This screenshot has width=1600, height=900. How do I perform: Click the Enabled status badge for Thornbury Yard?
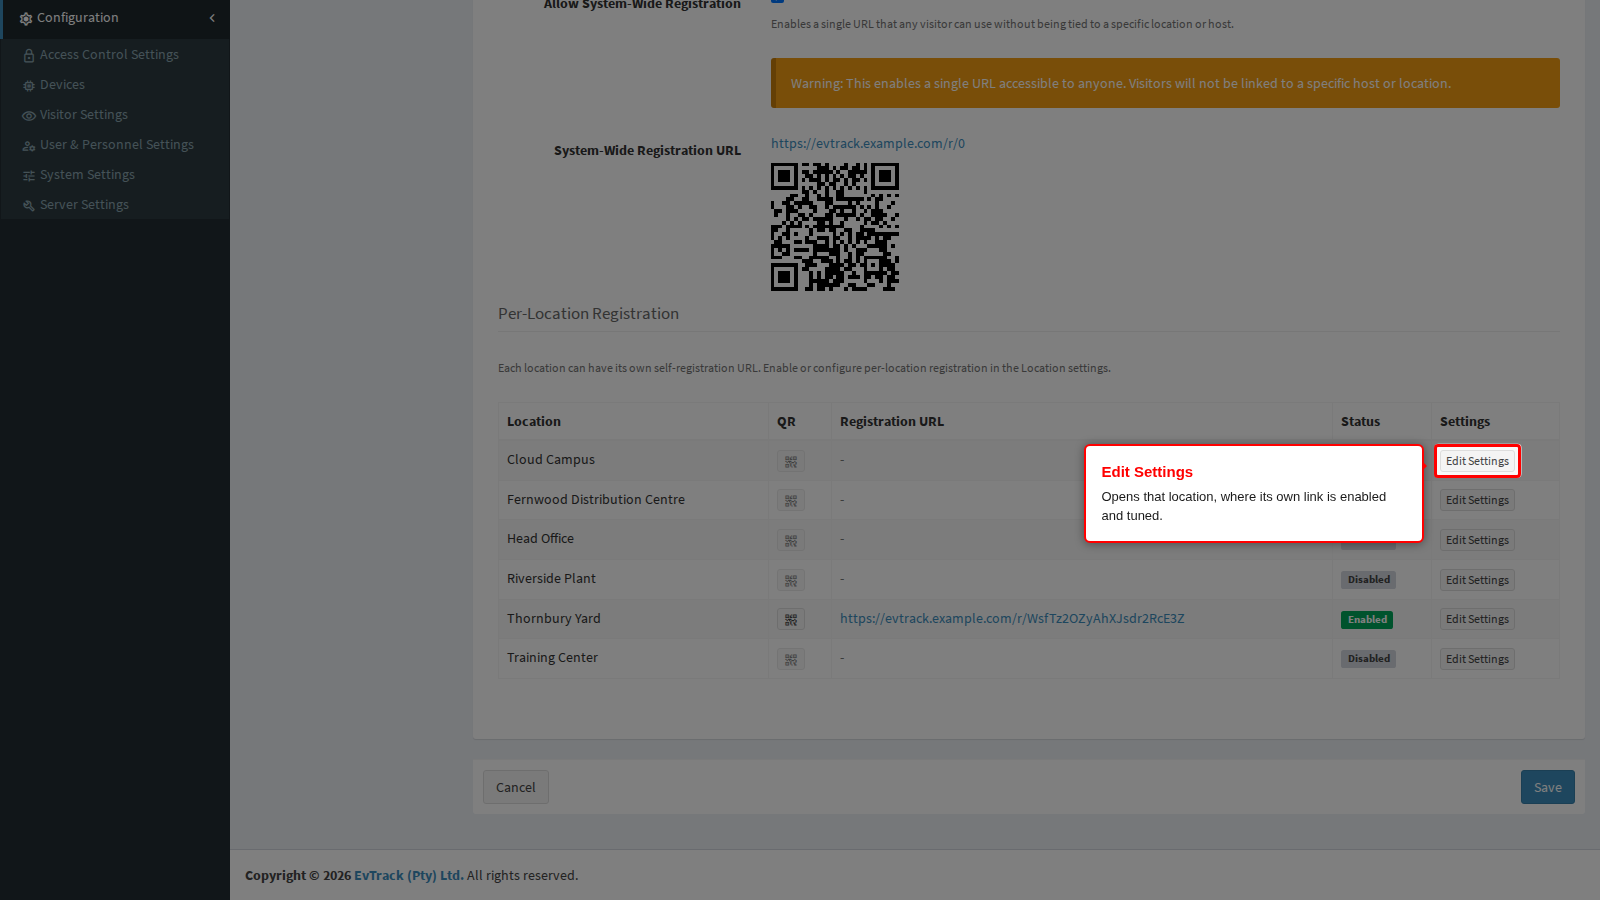(x=1367, y=620)
